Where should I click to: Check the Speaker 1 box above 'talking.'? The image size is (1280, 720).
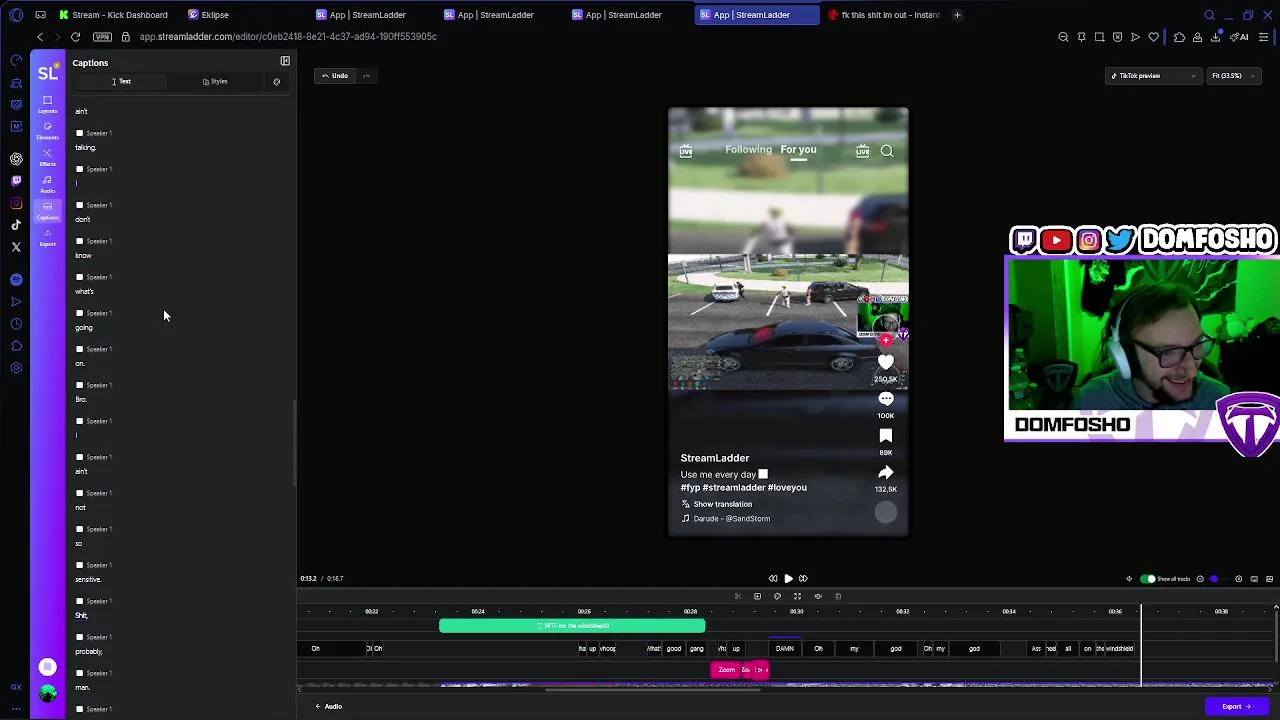click(79, 133)
